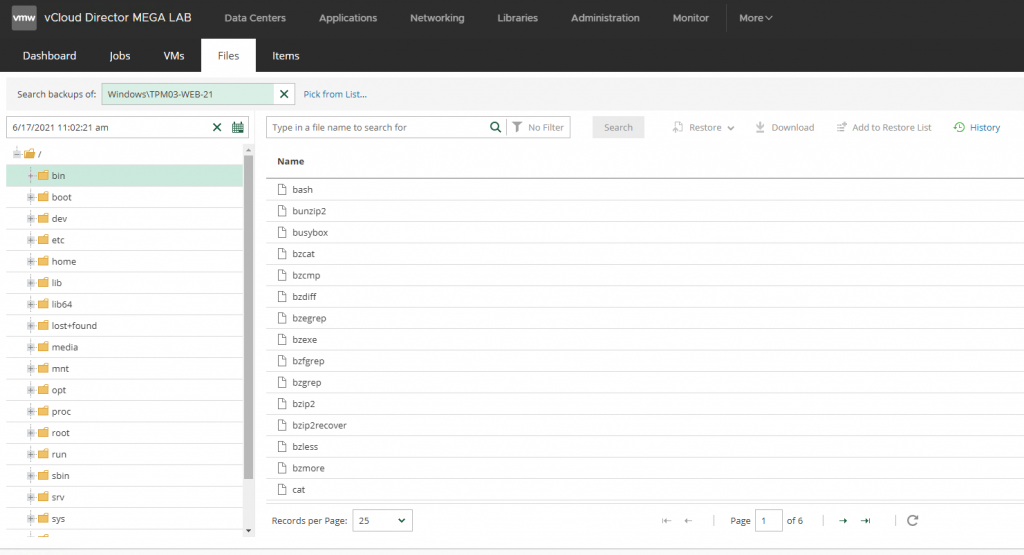This screenshot has height=555, width=1024.
Task: Select the bzcat file row
Action: pyautogui.click(x=645, y=254)
